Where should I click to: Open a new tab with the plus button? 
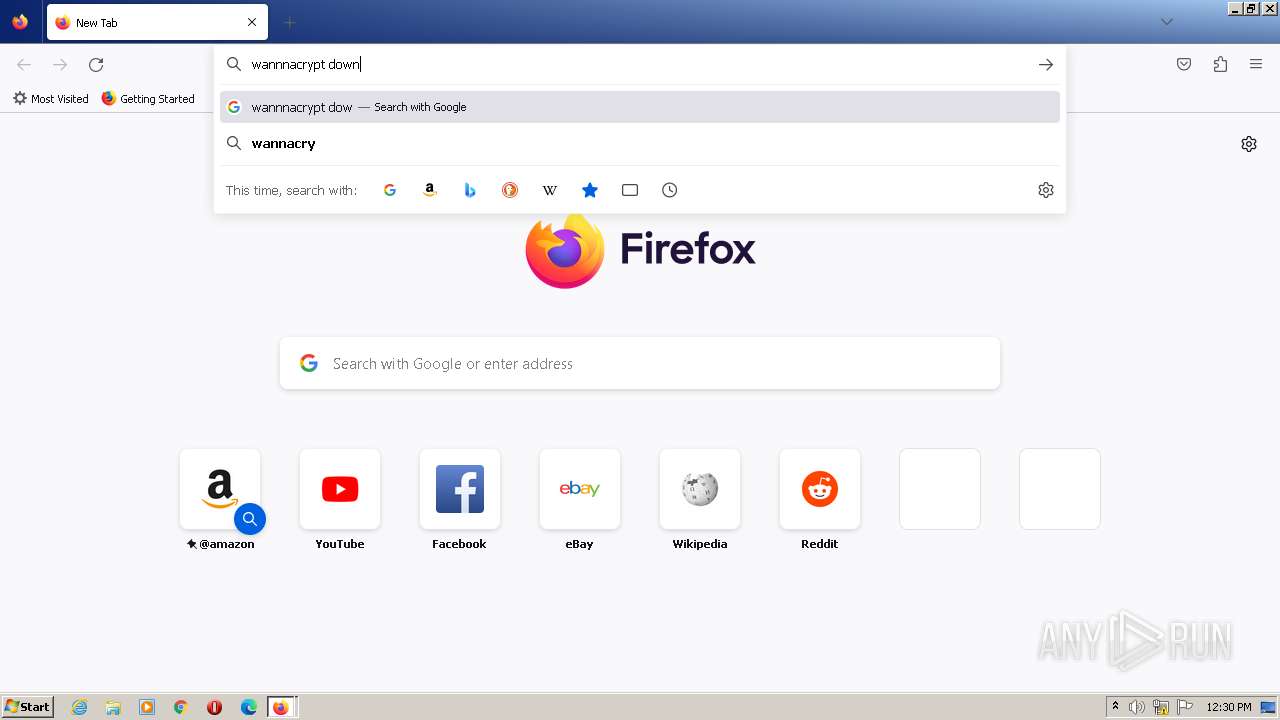coord(289,22)
